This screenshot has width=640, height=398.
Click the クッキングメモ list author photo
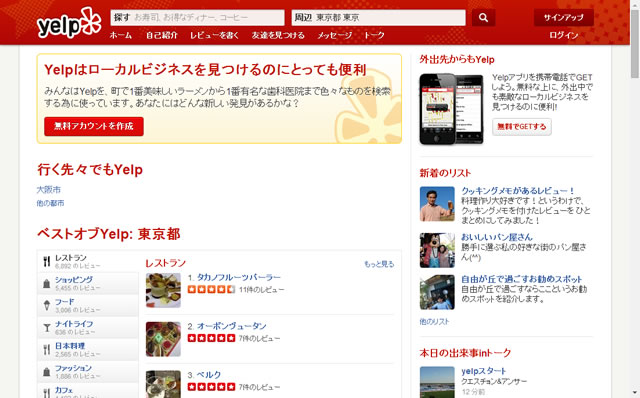click(x=437, y=204)
